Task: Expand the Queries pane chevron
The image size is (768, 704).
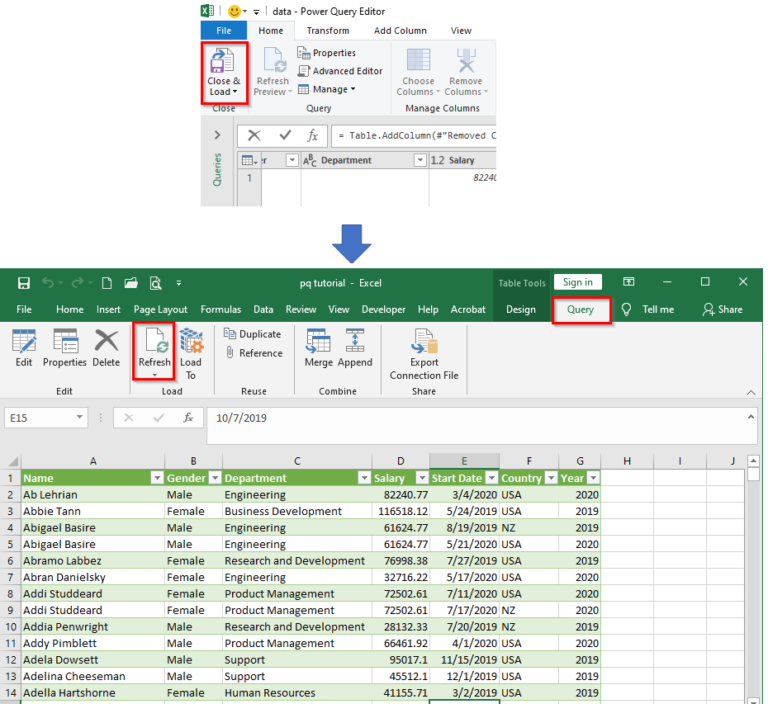Action: tap(217, 135)
